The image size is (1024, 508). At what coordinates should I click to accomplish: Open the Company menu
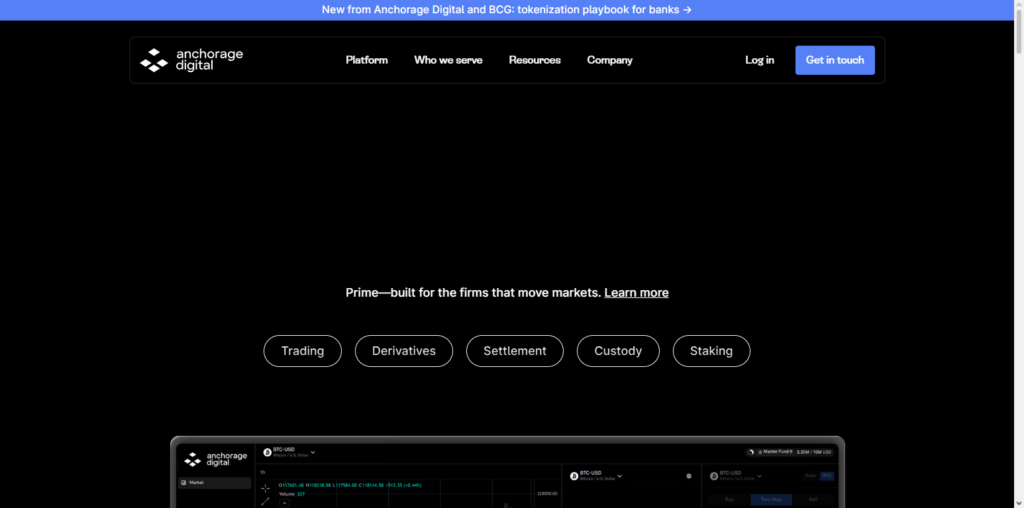(x=609, y=60)
